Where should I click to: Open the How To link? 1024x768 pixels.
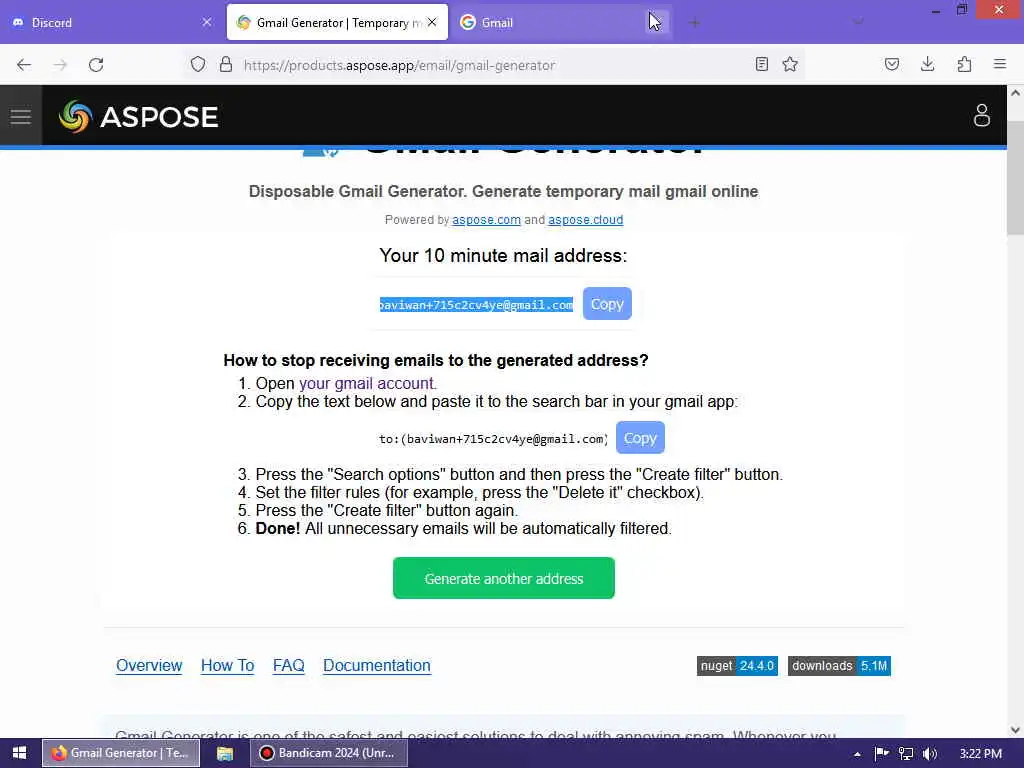pyautogui.click(x=227, y=665)
